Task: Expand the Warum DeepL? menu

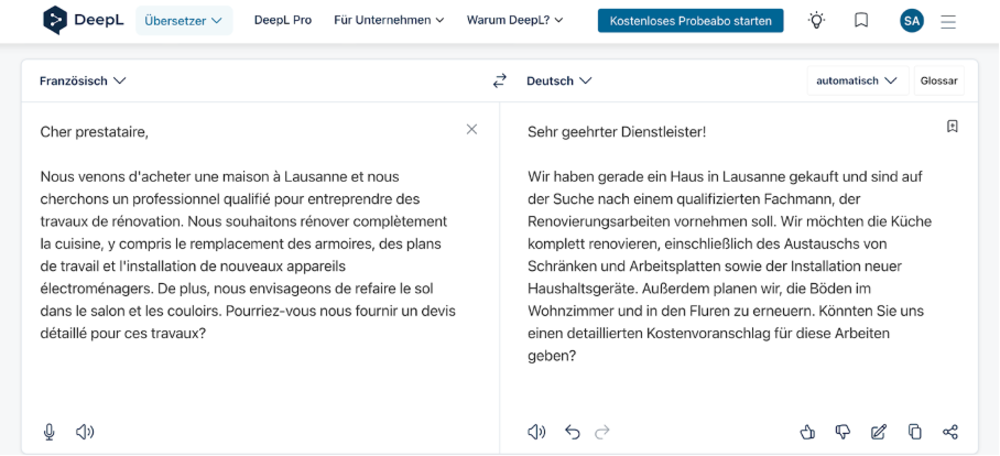Action: [515, 20]
